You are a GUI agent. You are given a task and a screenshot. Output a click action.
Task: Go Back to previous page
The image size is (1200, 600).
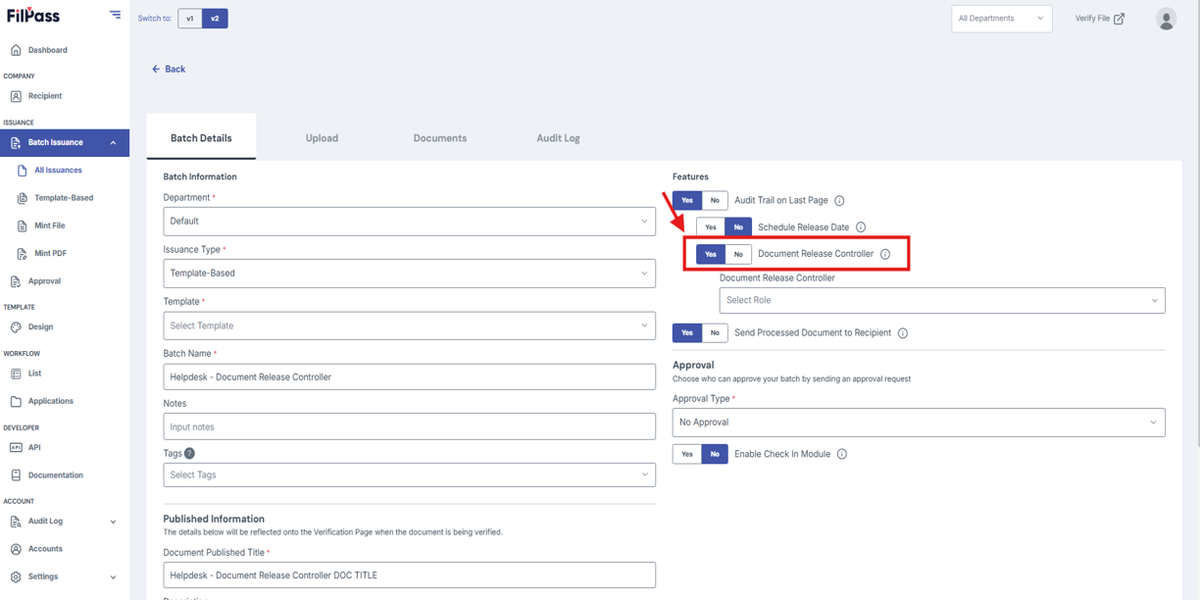169,69
